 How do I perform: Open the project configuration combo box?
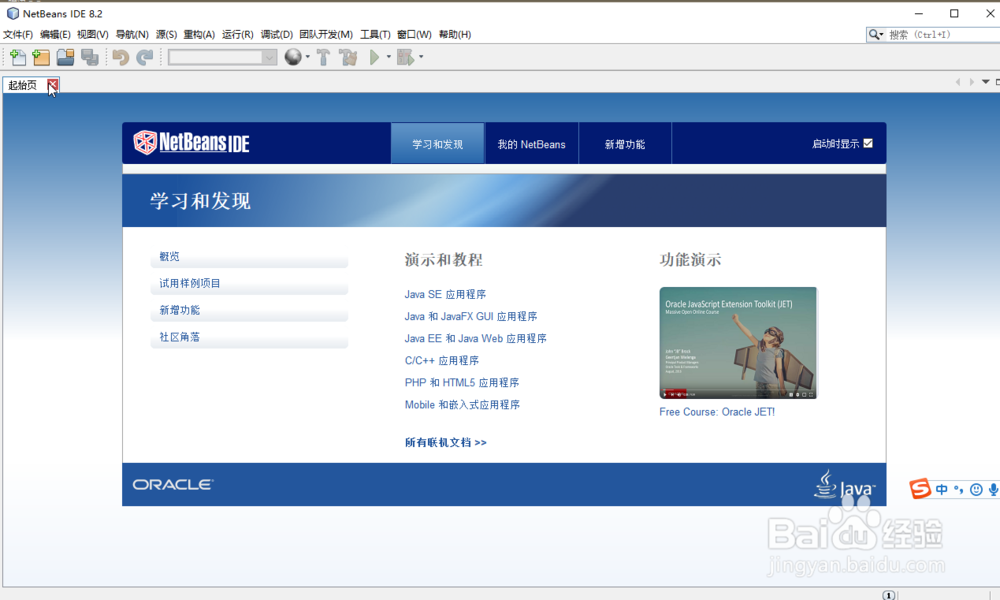(223, 57)
